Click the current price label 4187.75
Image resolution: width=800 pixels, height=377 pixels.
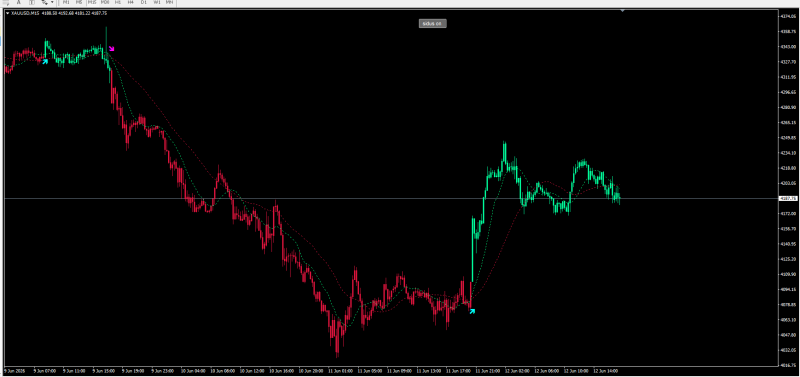[x=787, y=198]
